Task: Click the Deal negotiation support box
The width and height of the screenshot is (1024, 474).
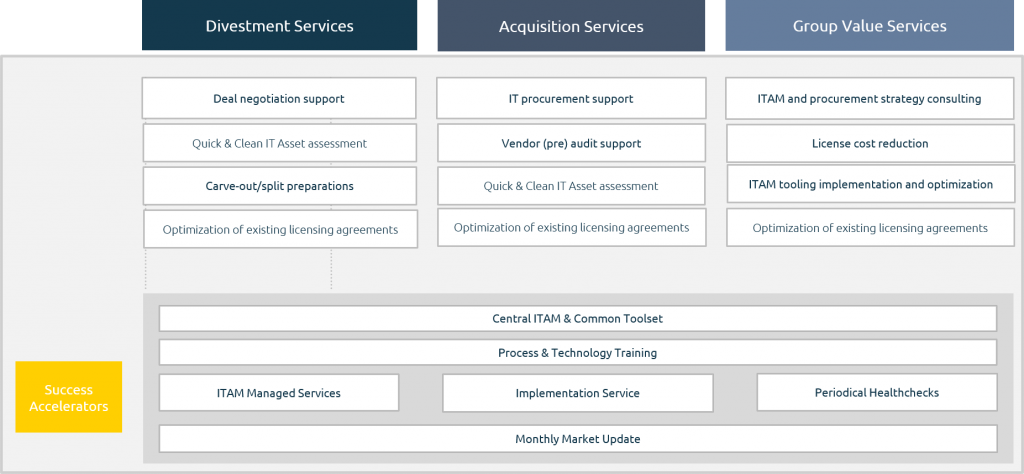Action: click(x=279, y=99)
